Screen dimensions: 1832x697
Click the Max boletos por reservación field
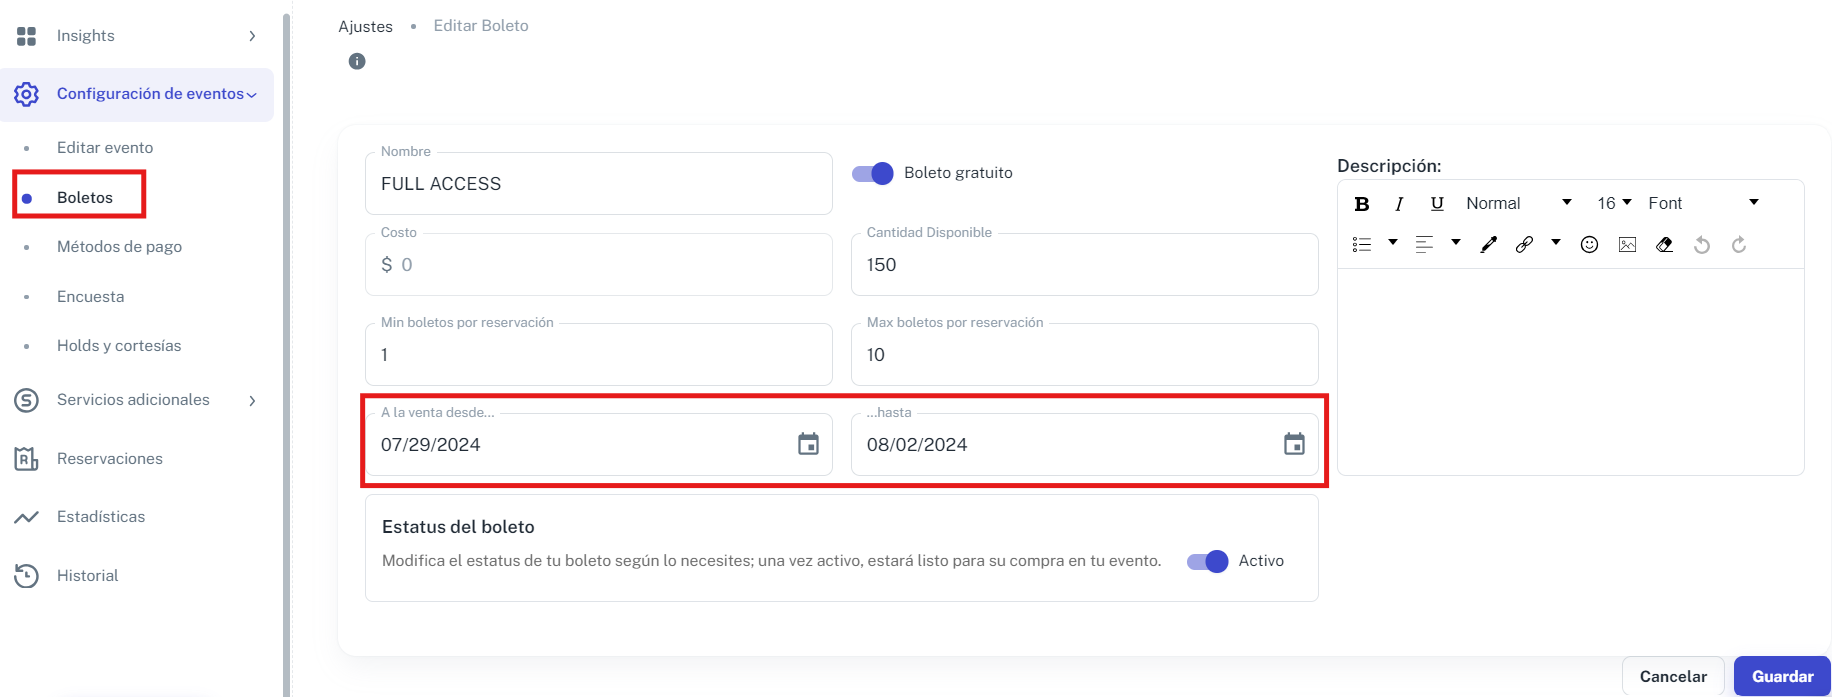click(x=1085, y=355)
